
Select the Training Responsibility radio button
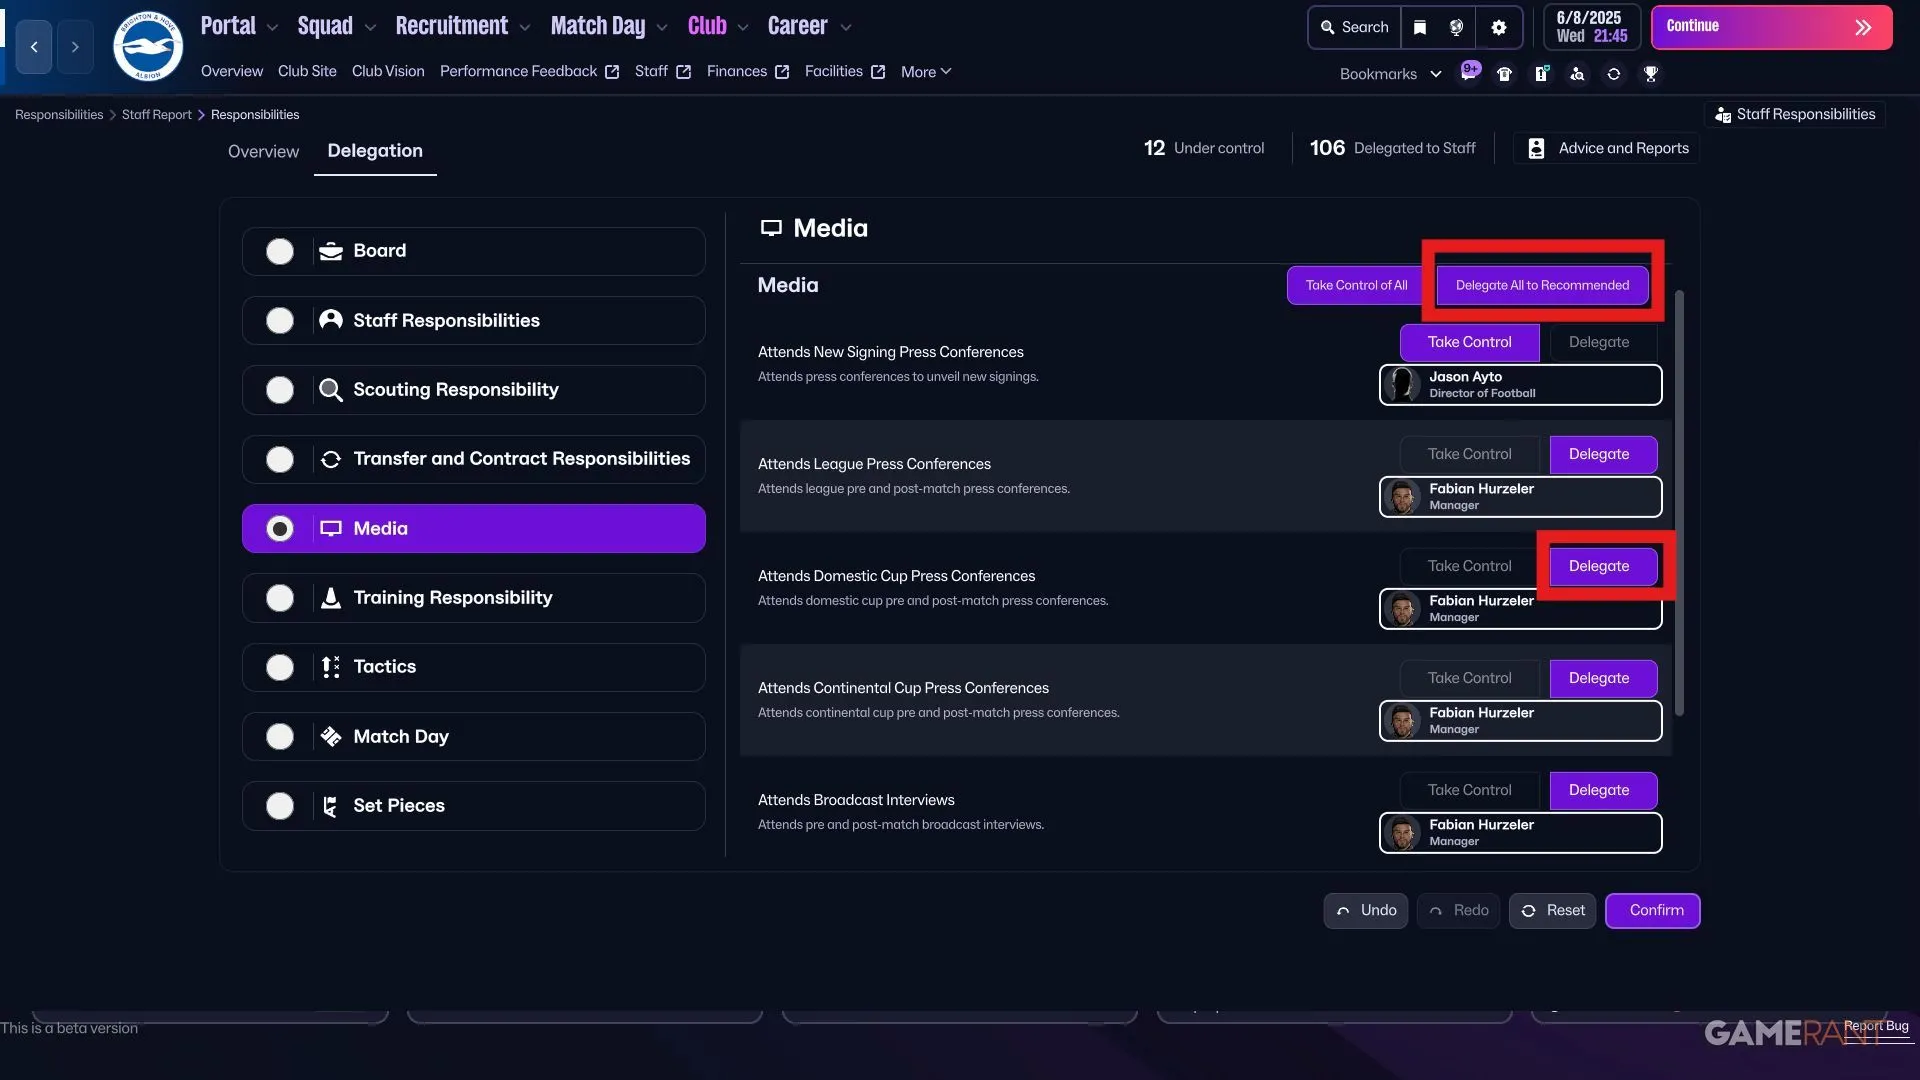(280, 597)
